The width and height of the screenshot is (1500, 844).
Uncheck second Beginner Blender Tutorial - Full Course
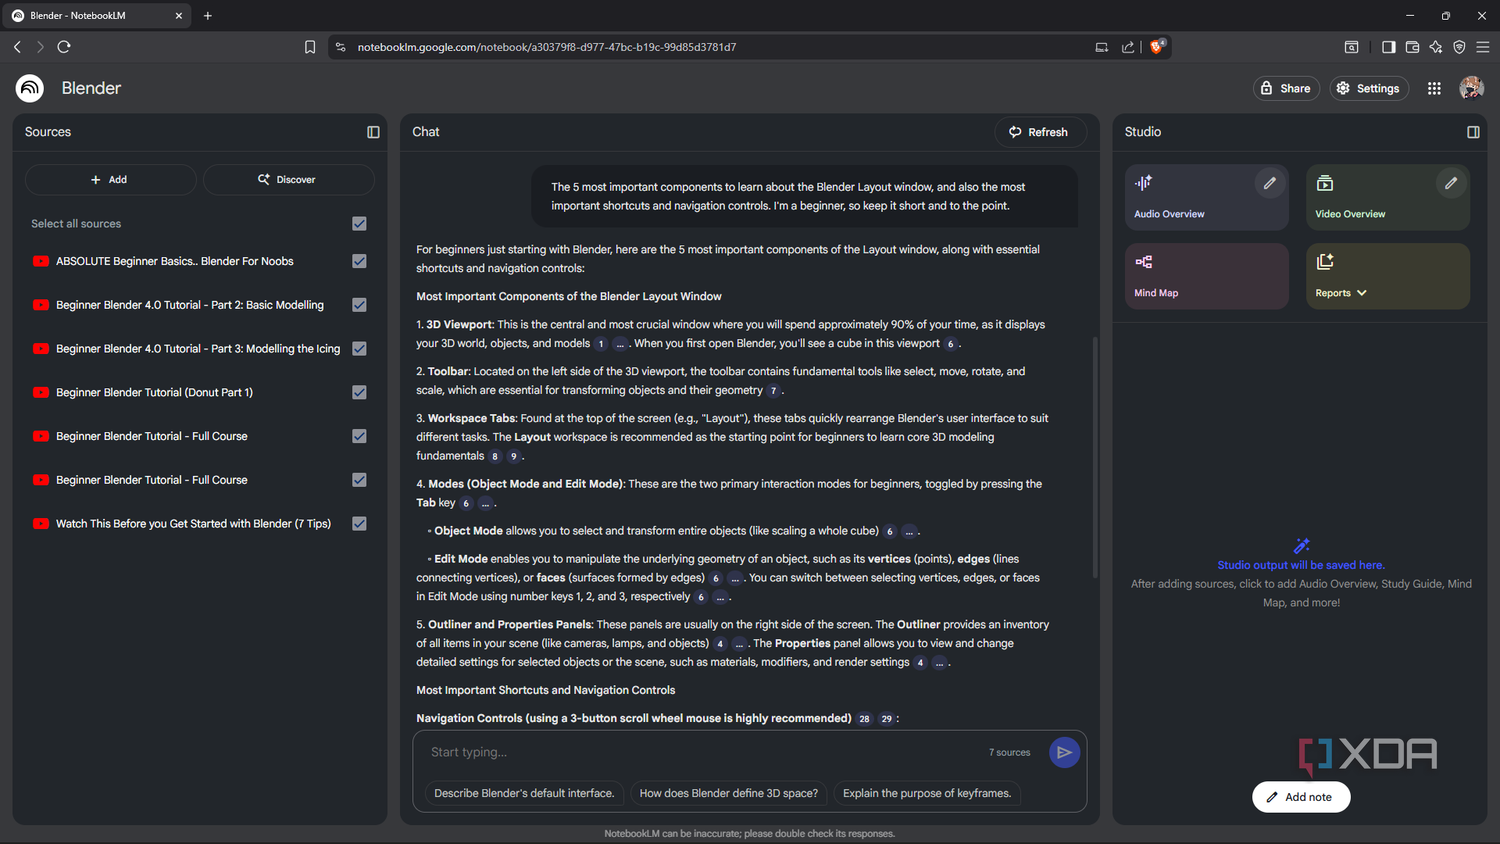(x=359, y=480)
